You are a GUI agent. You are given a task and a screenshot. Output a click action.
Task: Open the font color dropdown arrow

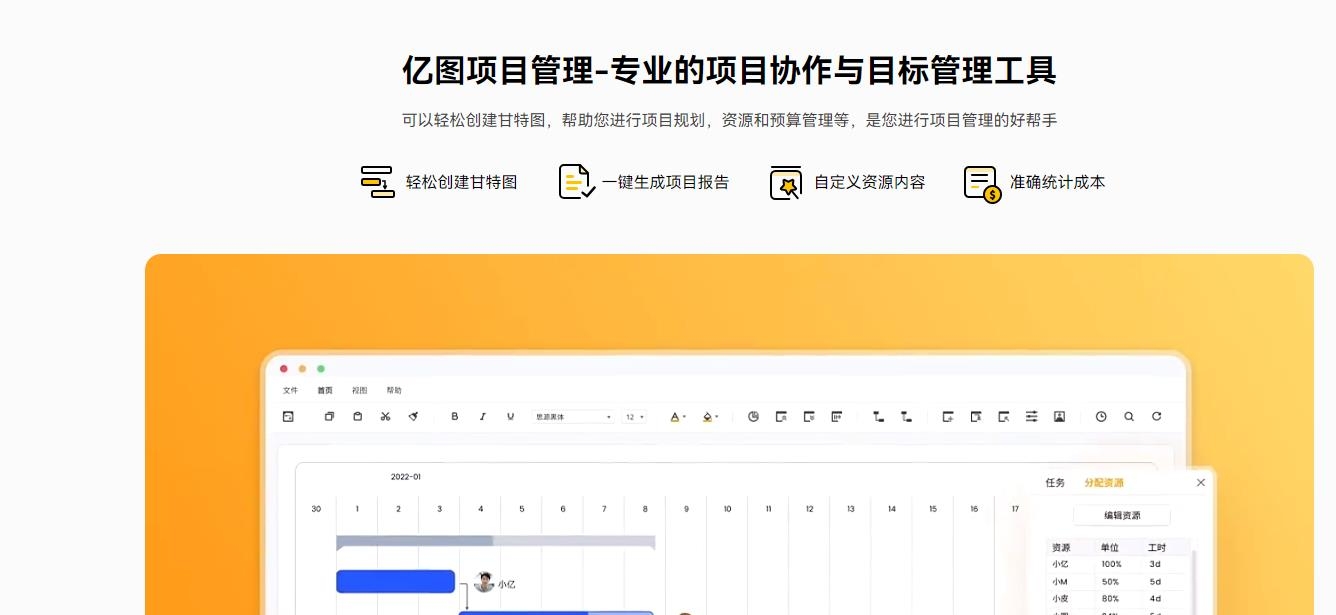coord(684,417)
